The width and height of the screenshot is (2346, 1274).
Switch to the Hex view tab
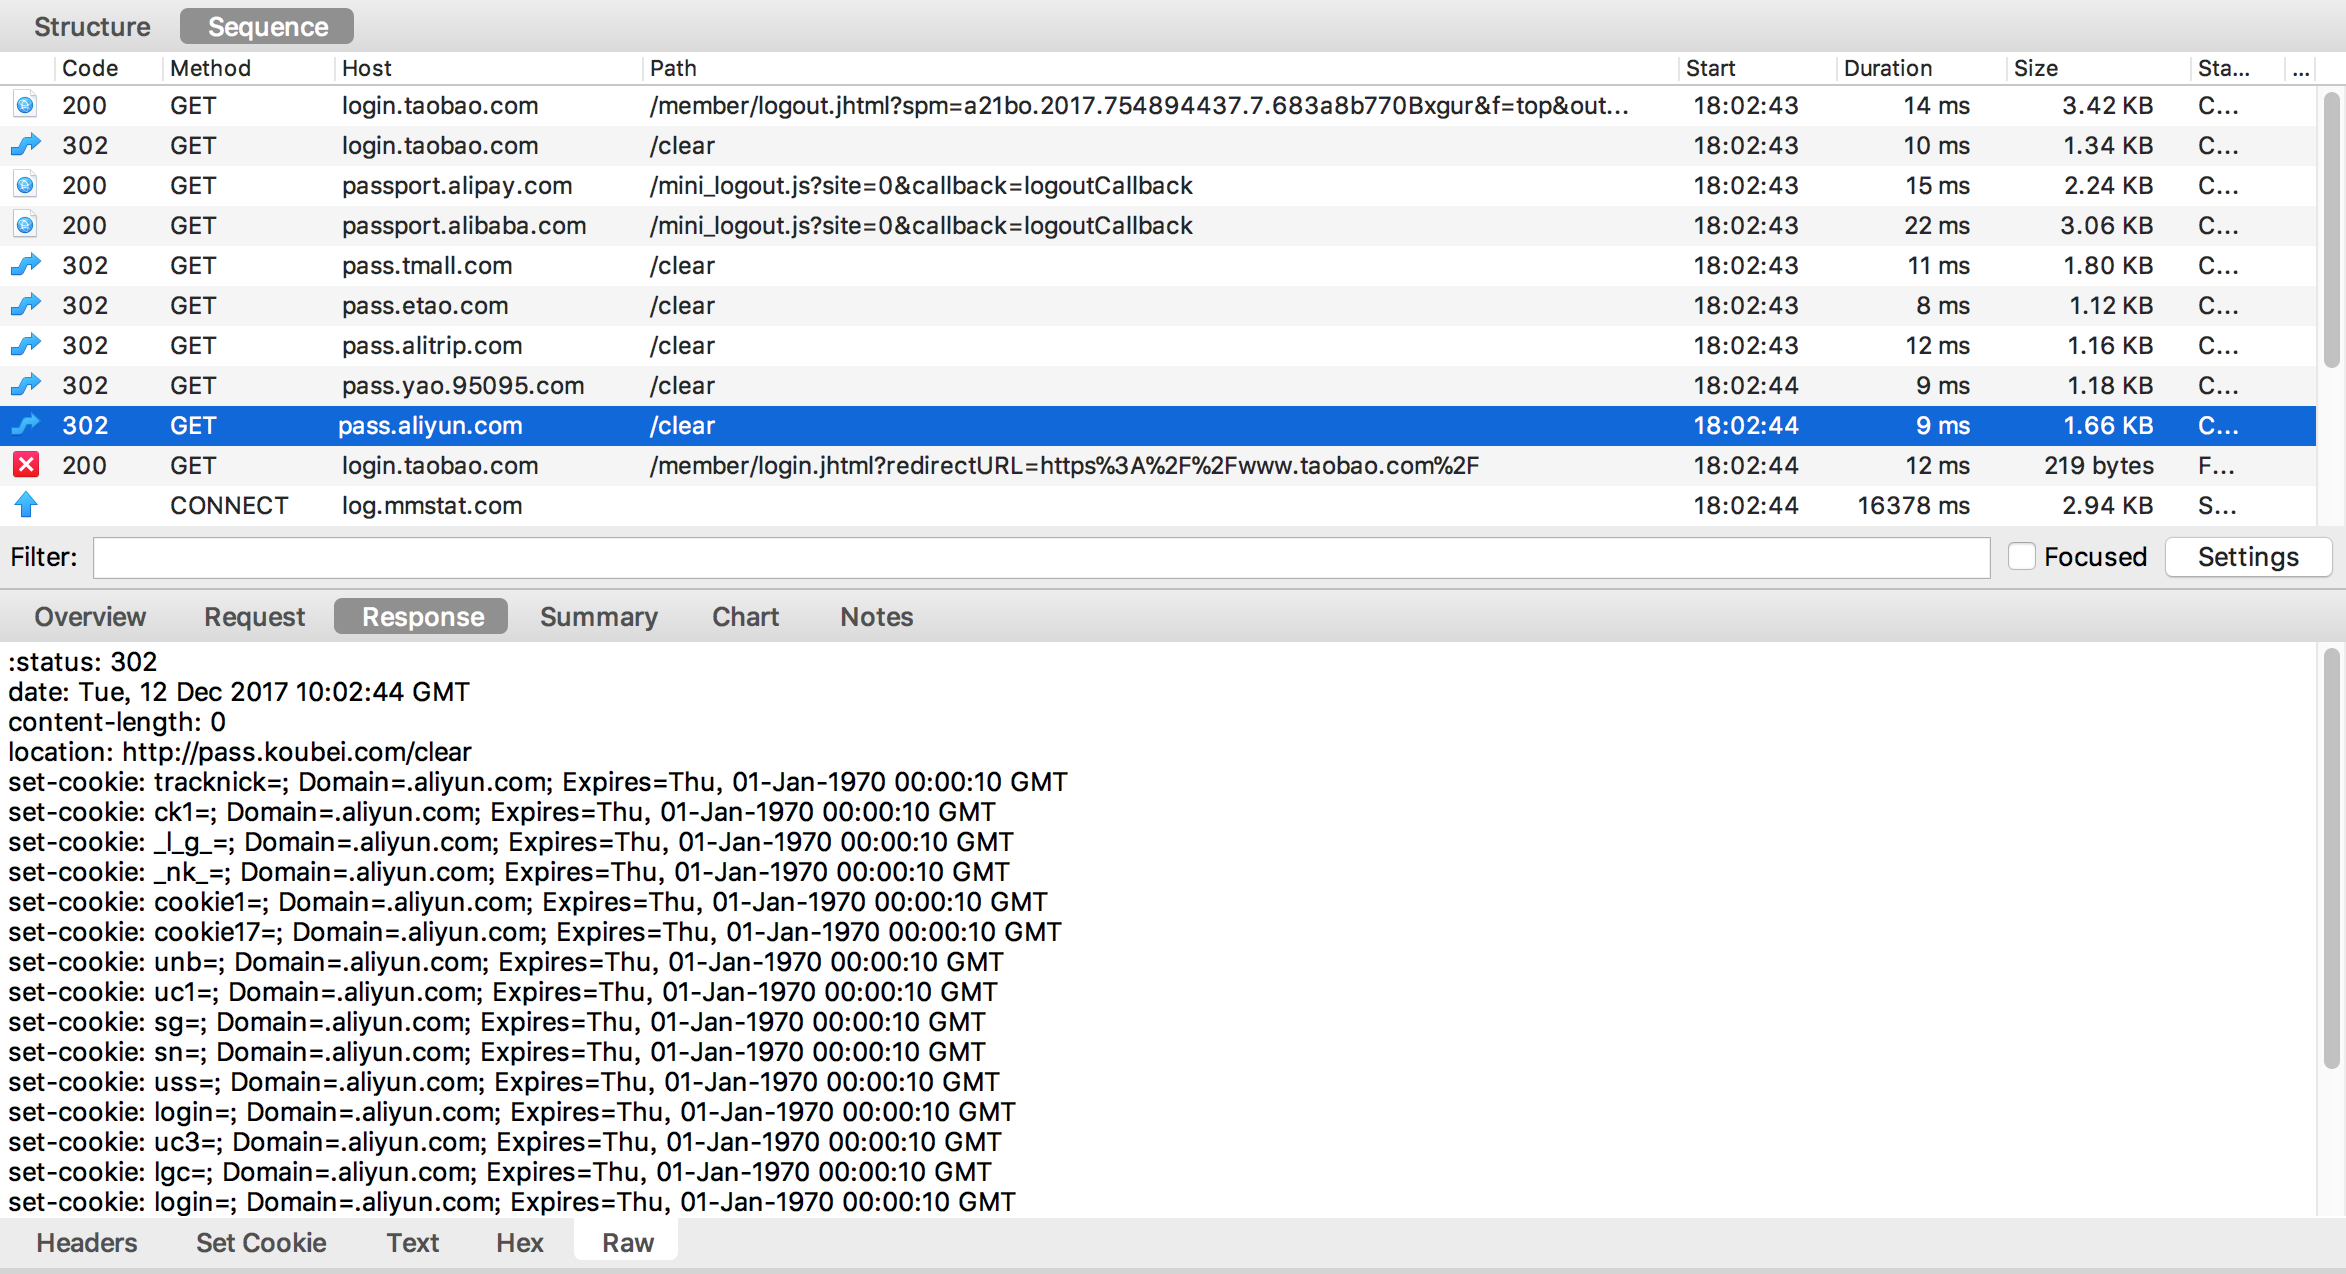click(519, 1243)
